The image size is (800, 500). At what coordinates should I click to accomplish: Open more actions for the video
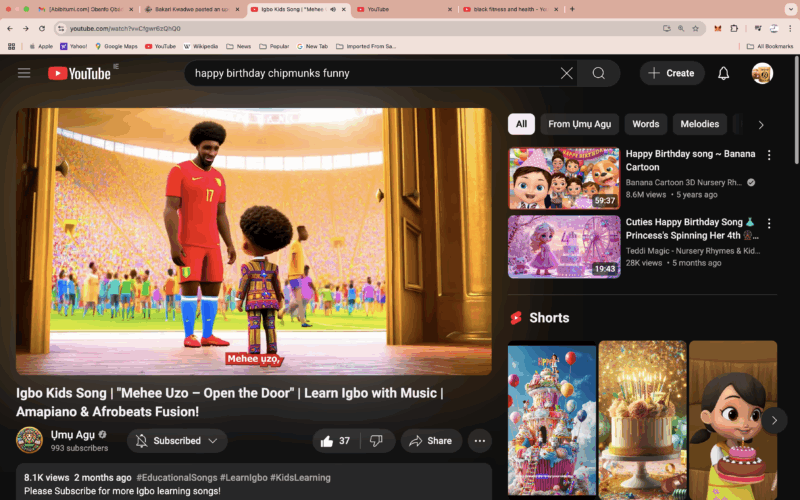coord(480,441)
